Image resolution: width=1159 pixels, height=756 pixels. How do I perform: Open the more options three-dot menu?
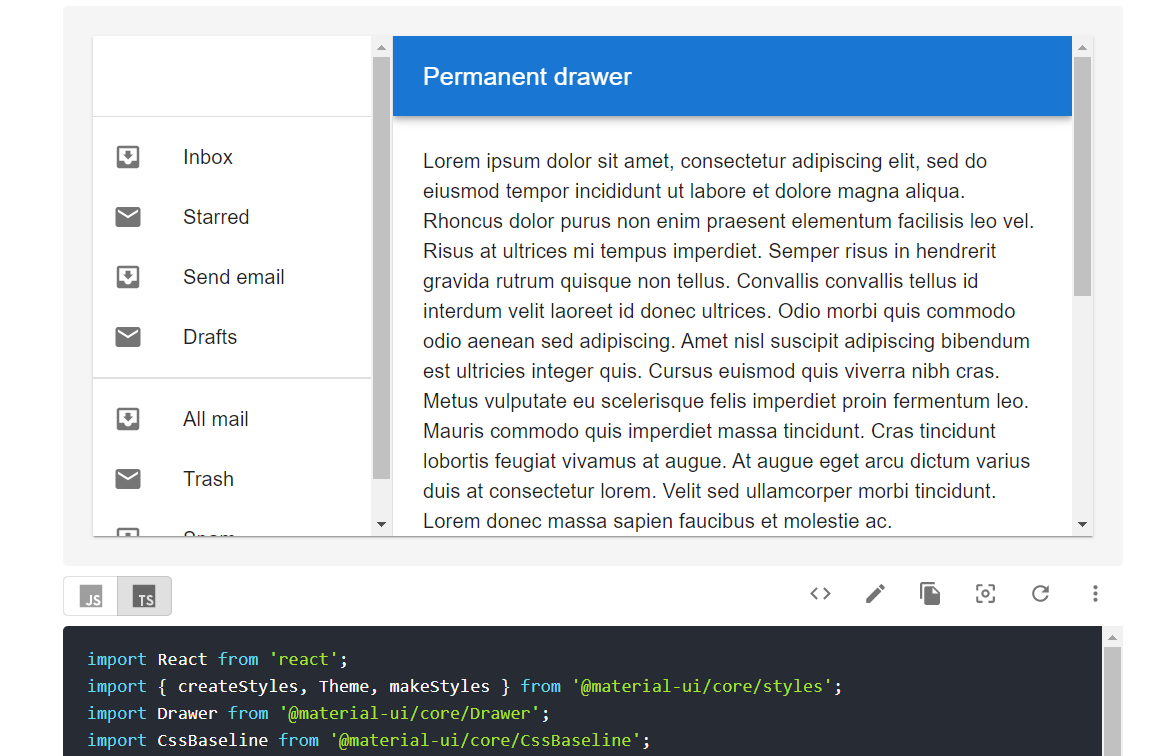point(1095,594)
